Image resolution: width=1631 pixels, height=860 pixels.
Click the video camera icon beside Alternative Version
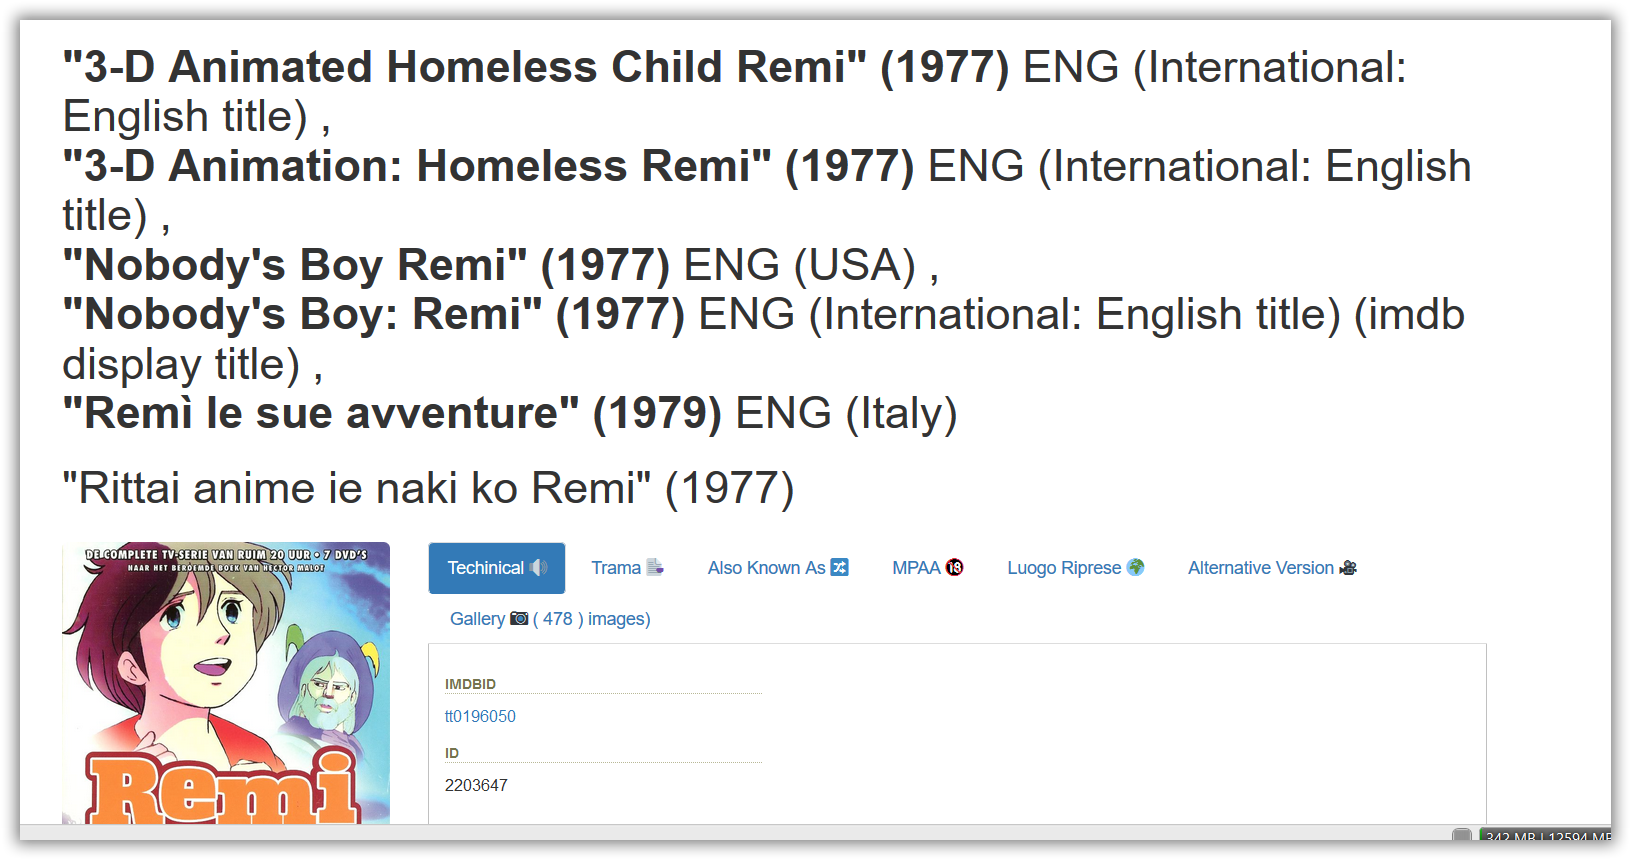tap(1348, 567)
